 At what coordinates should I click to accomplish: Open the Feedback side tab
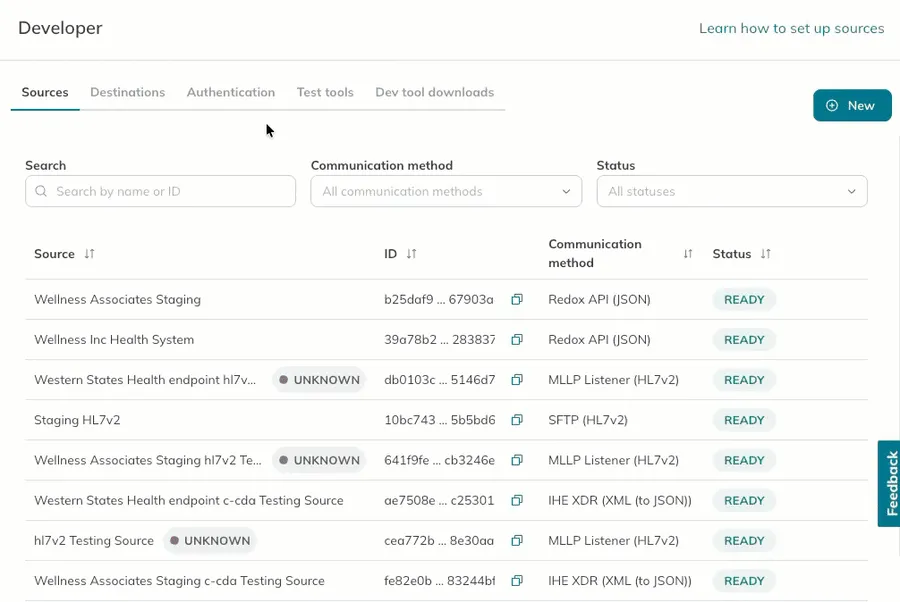click(890, 483)
